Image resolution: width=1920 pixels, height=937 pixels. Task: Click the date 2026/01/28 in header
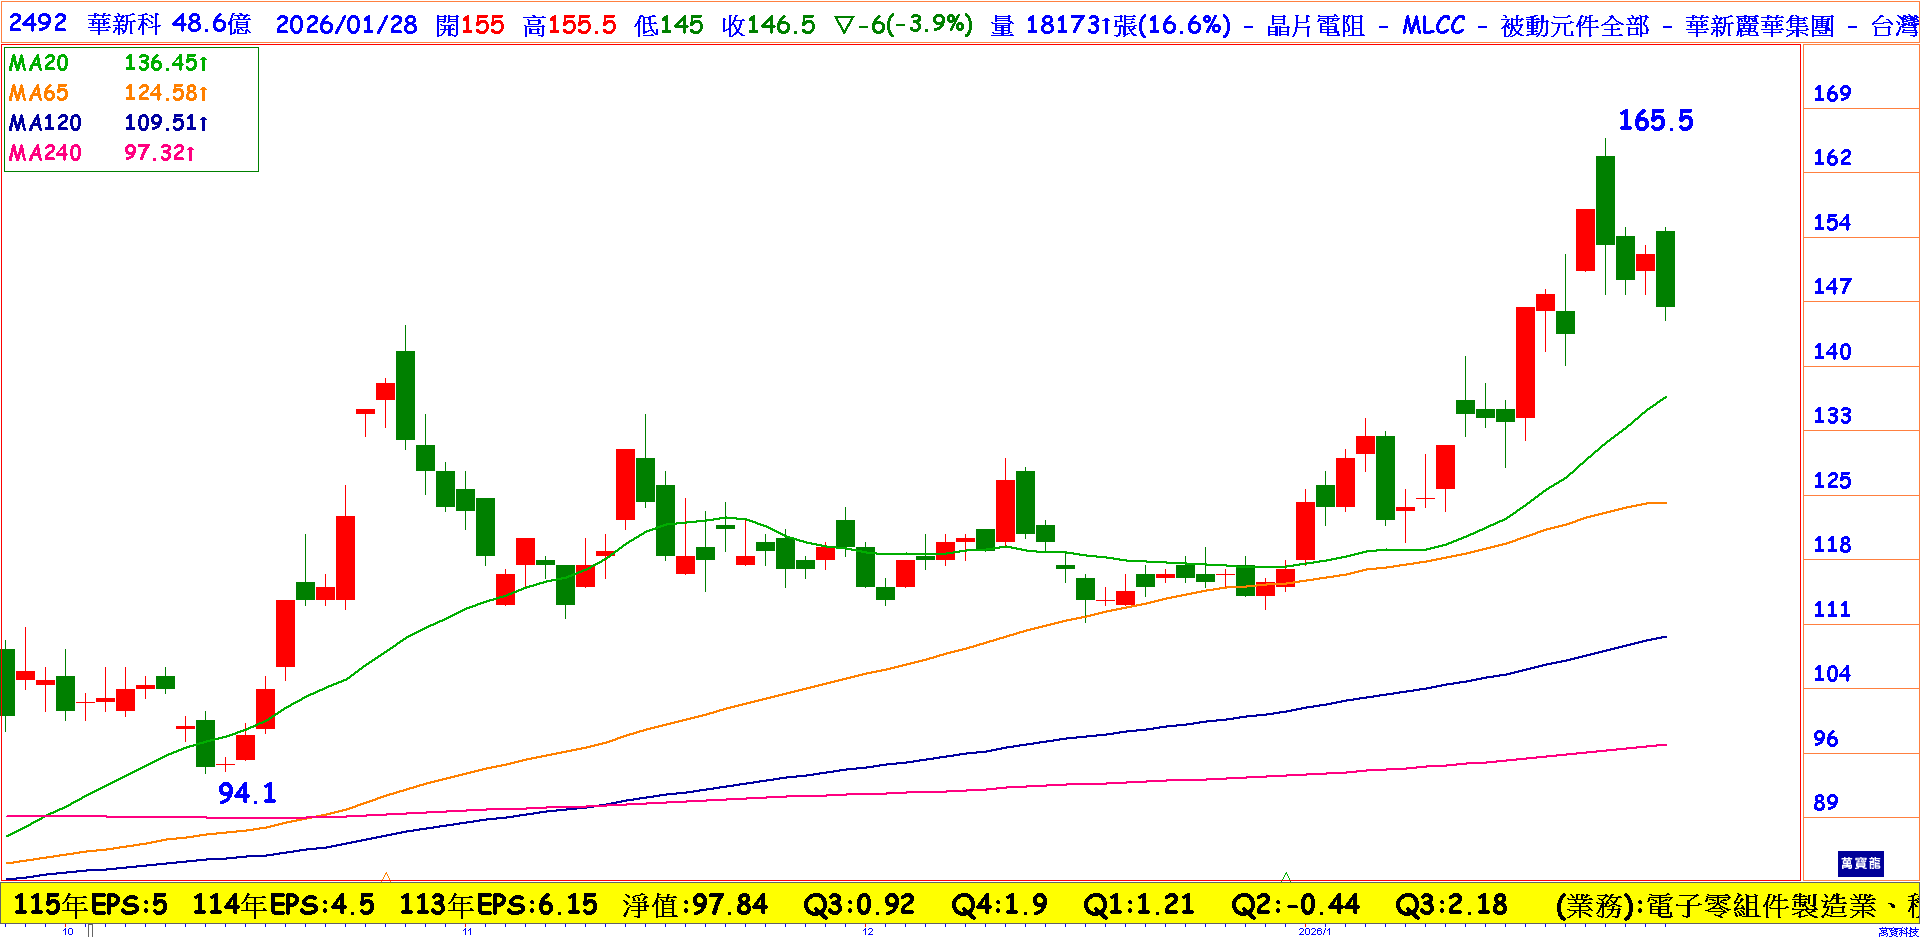tap(346, 25)
